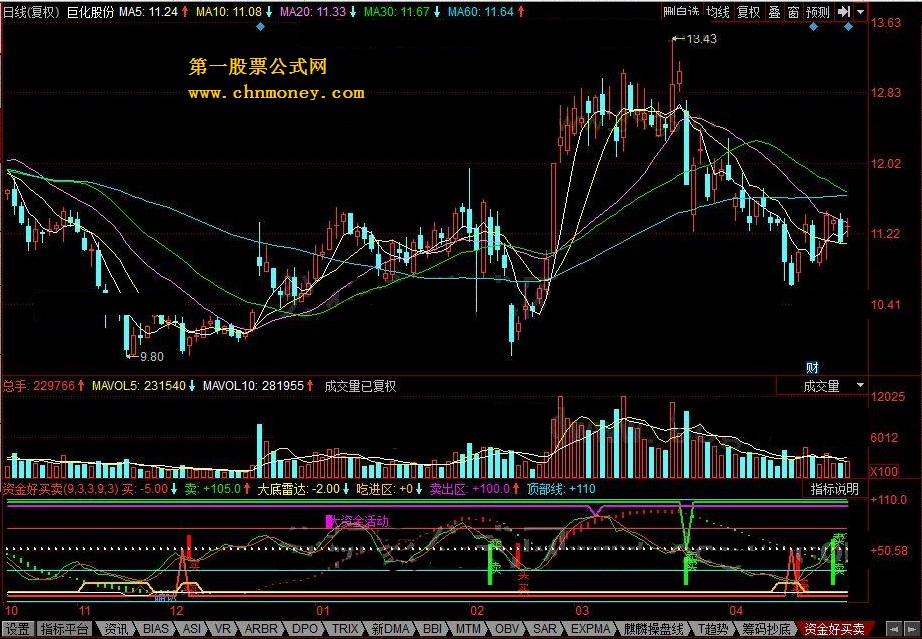Click the 资金好买卖(9,3,3,9,3) indicator name
922x639 pixels.
point(61,489)
